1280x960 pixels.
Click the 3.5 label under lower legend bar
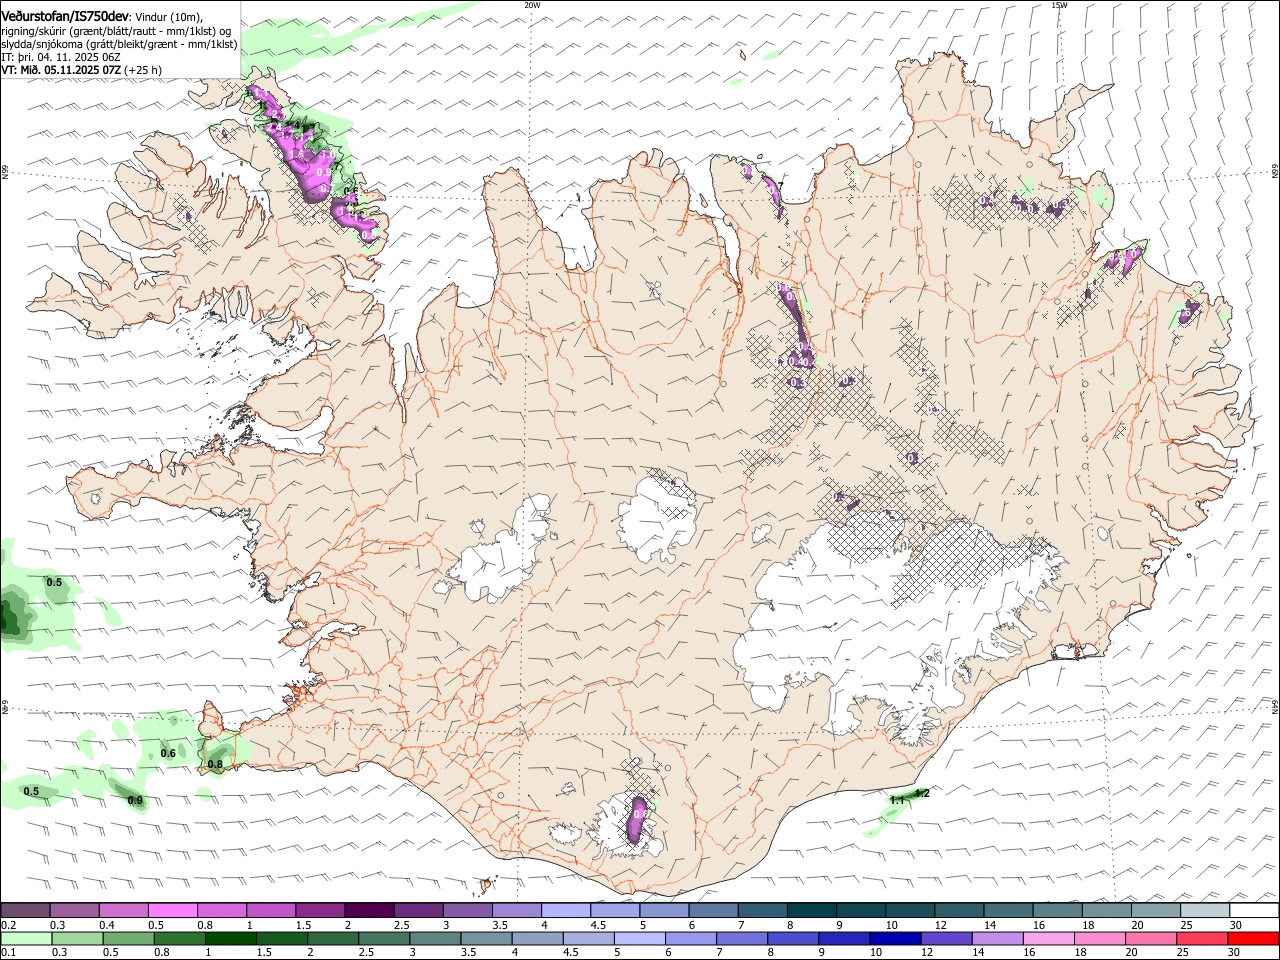[x=469, y=952]
